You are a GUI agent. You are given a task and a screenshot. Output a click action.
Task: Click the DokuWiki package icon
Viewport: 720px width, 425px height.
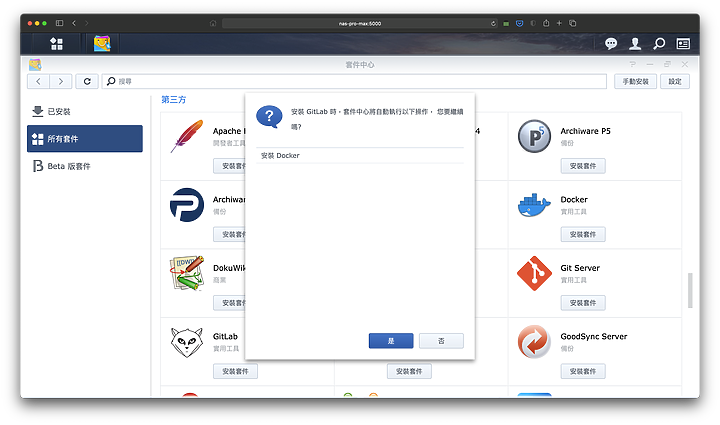187,273
